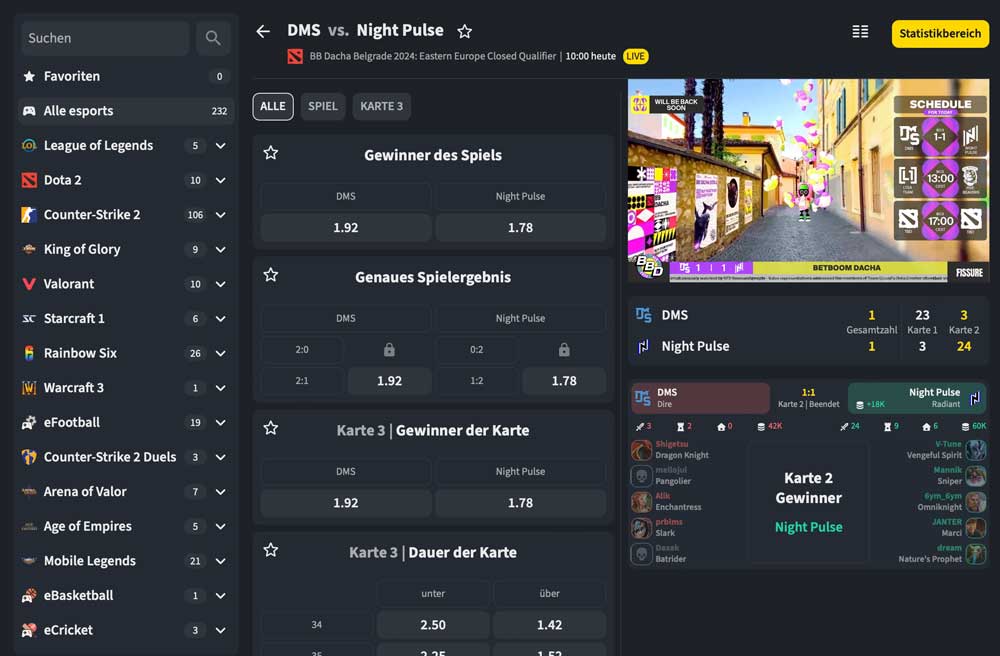Favorite the DMS vs. Night Pulse match star
The height and width of the screenshot is (656, 1000).
click(x=464, y=31)
